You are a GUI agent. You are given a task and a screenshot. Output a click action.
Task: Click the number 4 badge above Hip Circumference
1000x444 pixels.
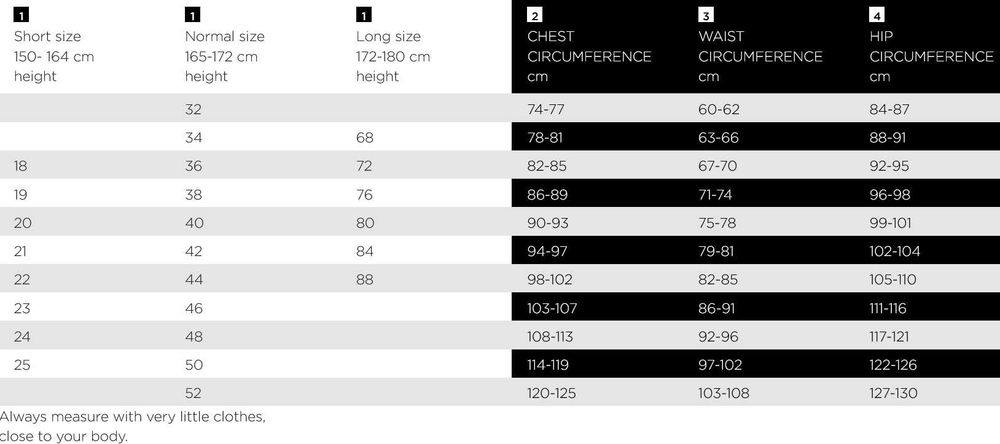point(877,15)
